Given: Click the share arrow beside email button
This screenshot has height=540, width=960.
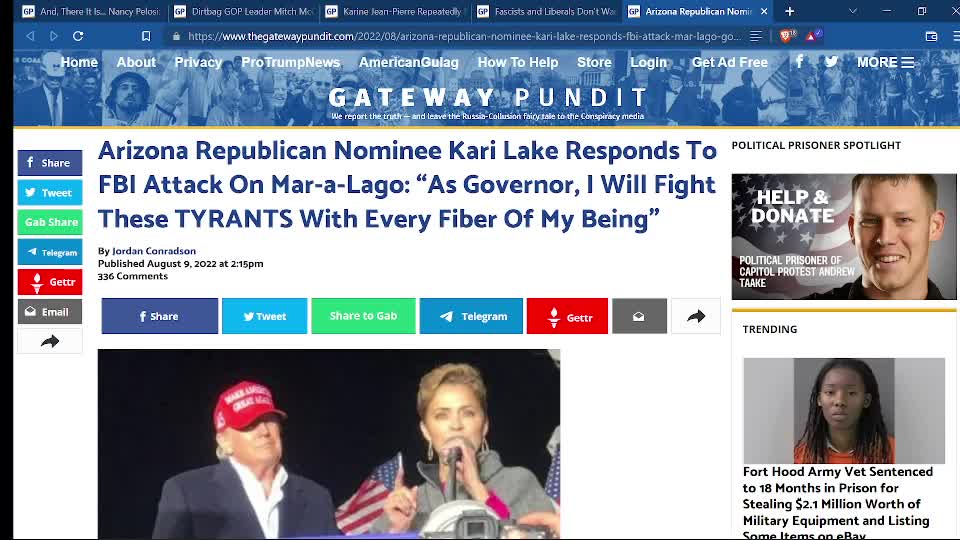Looking at the screenshot, I should click(696, 316).
